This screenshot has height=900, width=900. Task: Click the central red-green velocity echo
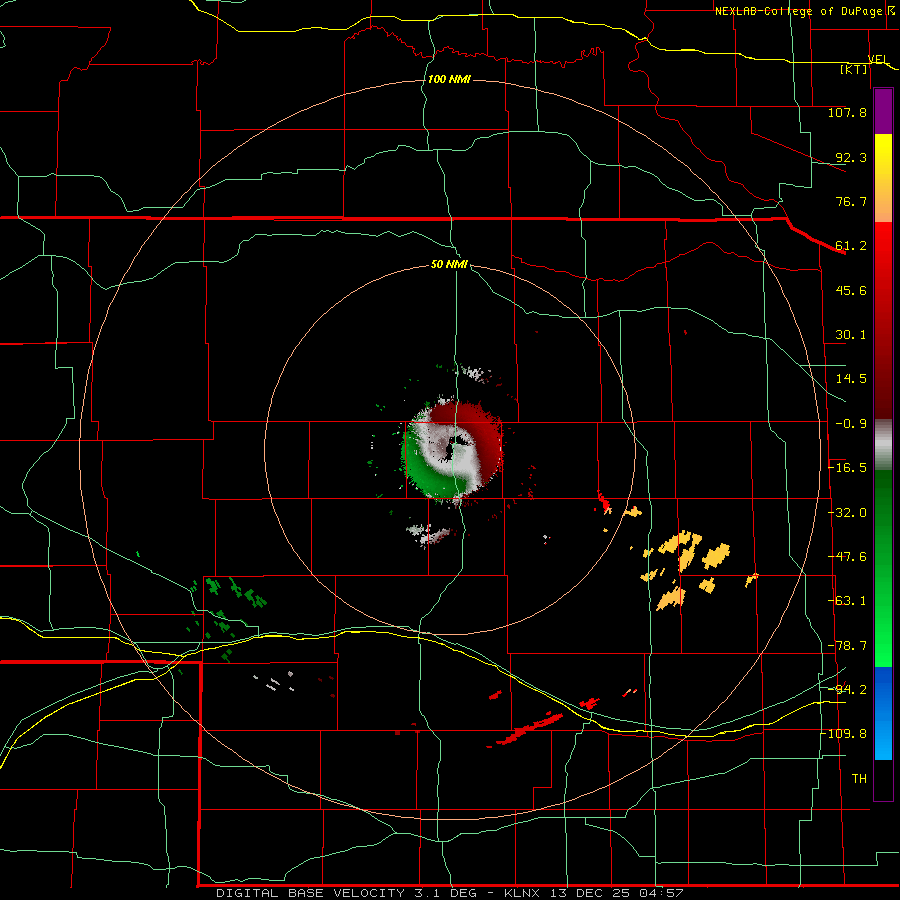(453, 449)
